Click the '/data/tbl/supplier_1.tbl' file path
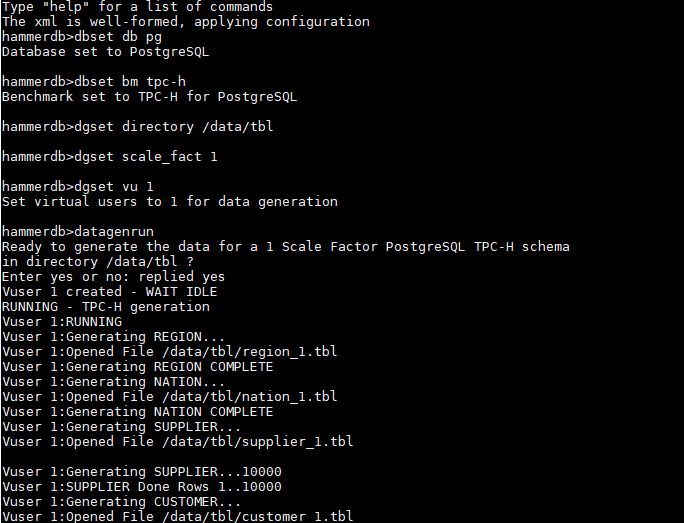This screenshot has width=684, height=523. [257, 441]
